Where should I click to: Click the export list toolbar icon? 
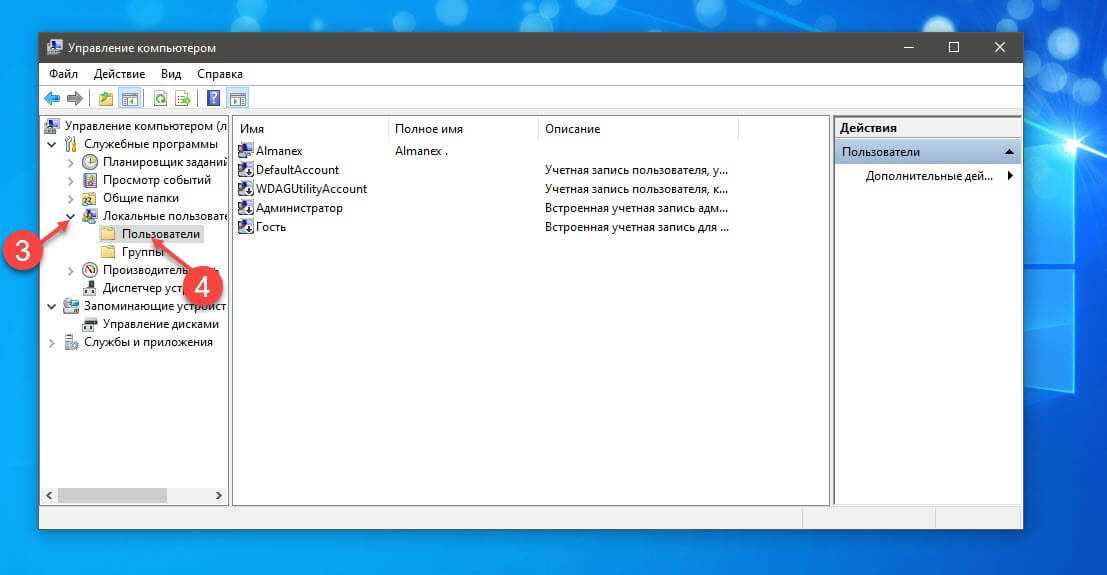pyautogui.click(x=183, y=98)
